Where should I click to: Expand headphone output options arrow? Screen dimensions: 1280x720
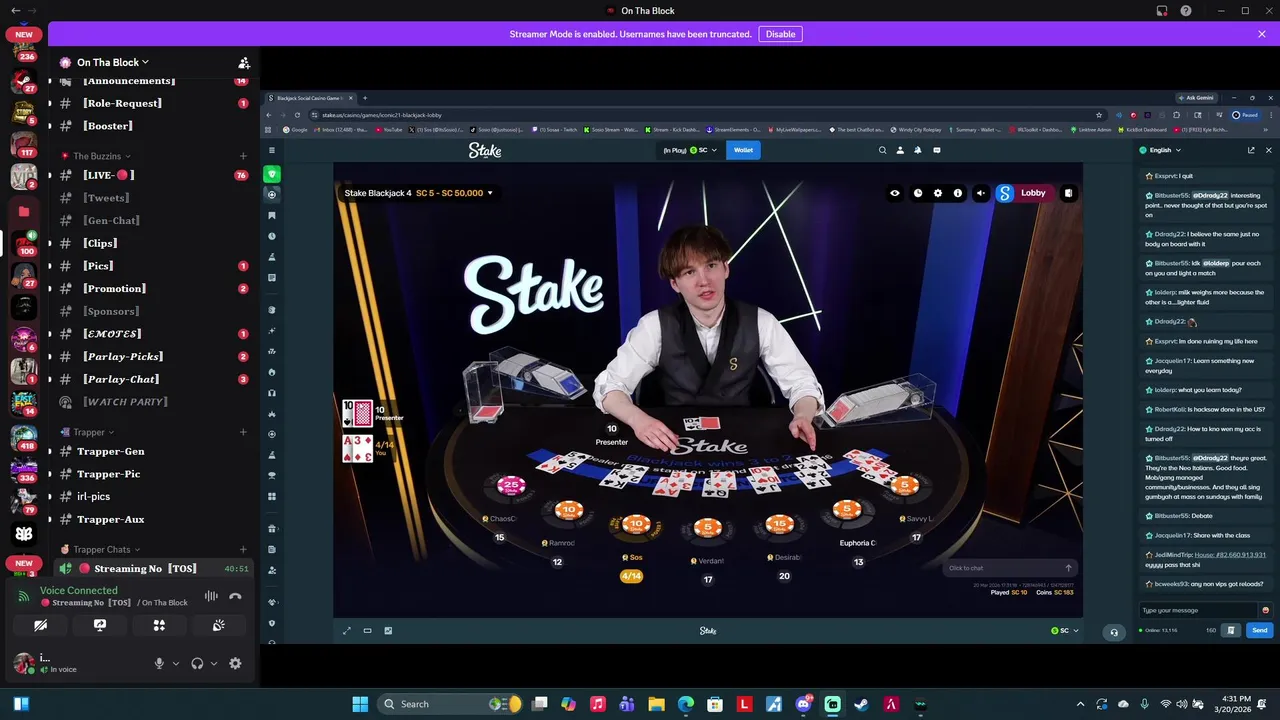click(x=214, y=663)
